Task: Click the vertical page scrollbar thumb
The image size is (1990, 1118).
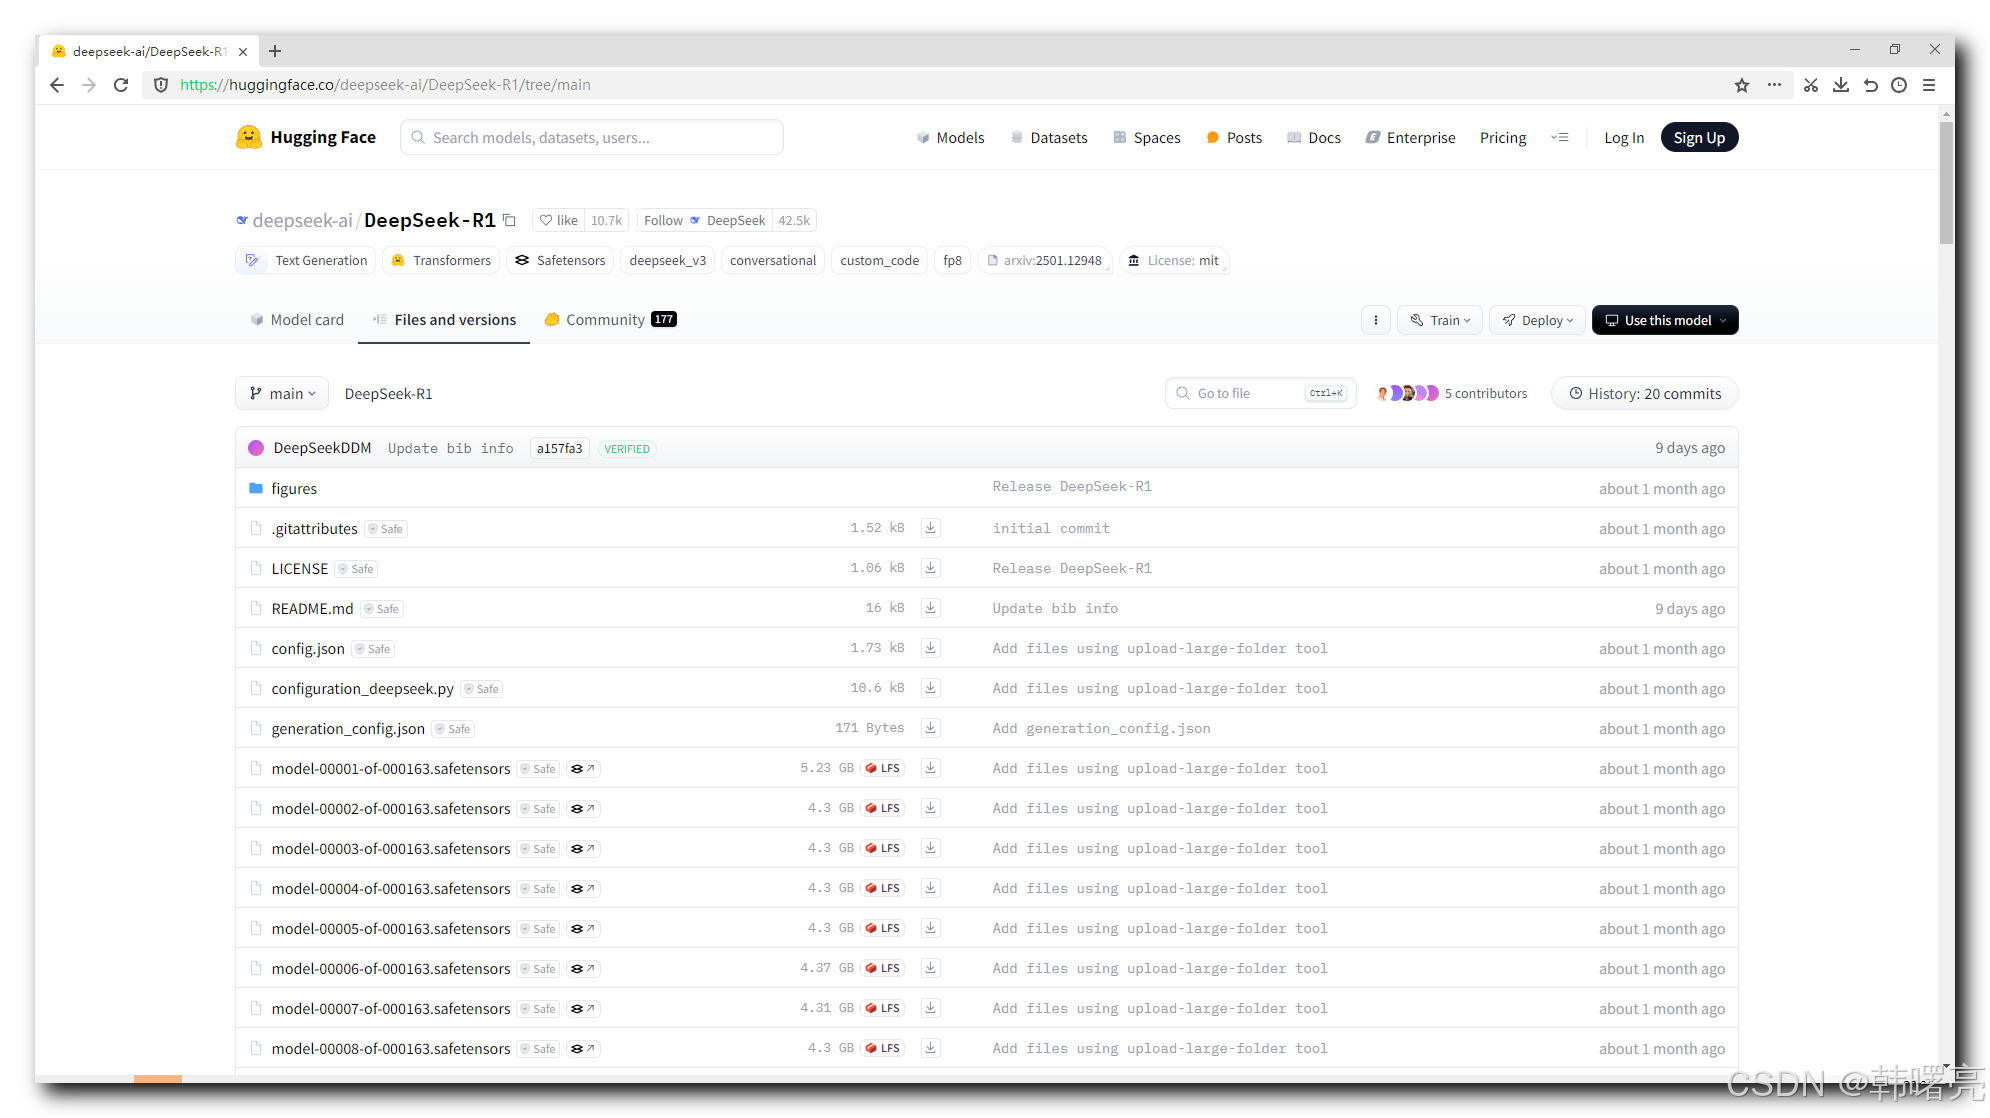Action: pos(1945,180)
